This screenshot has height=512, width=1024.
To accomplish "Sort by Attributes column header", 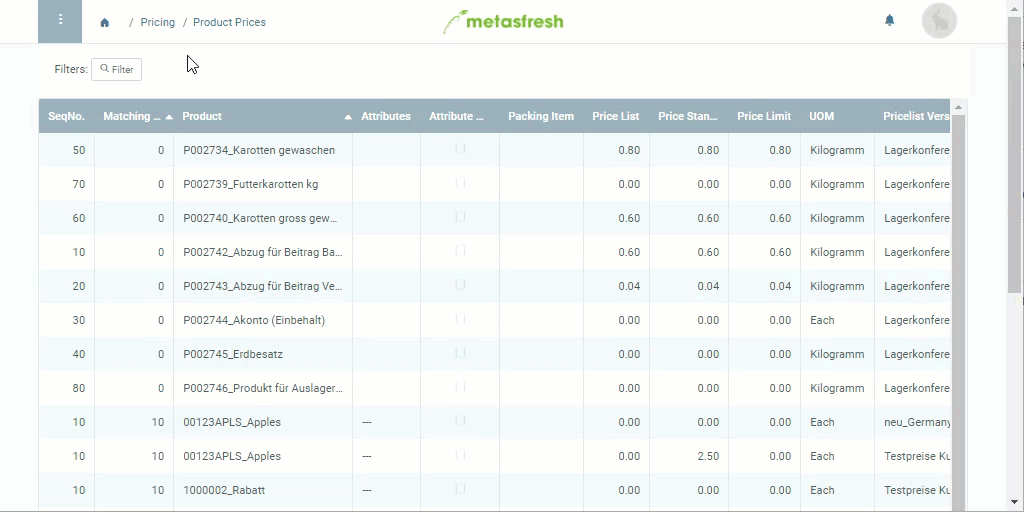I will point(386,116).
